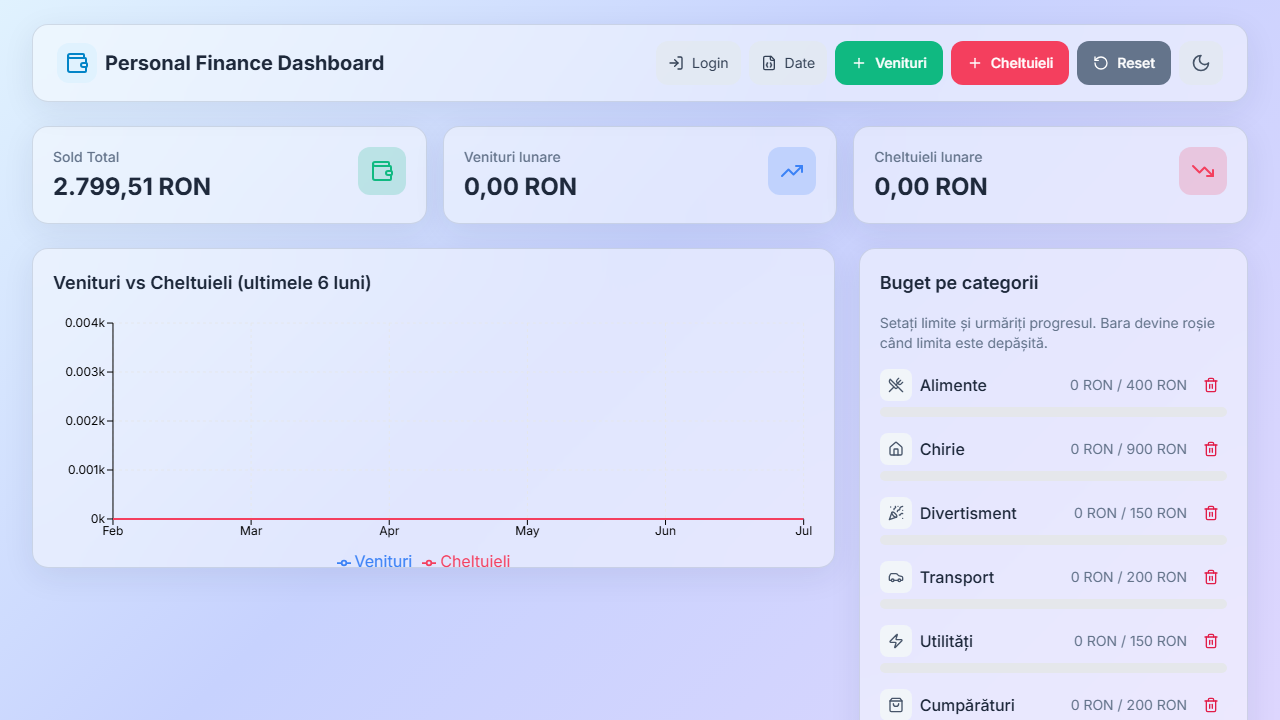Click the 0 RON / 900 RON amount
This screenshot has width=1280, height=720.
pos(1128,449)
